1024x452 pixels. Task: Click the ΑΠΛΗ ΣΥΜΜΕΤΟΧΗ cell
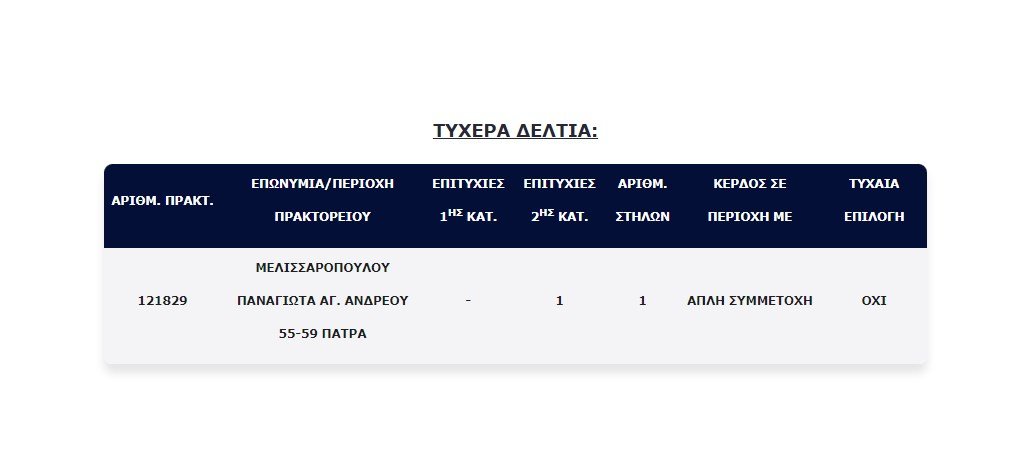[750, 301]
